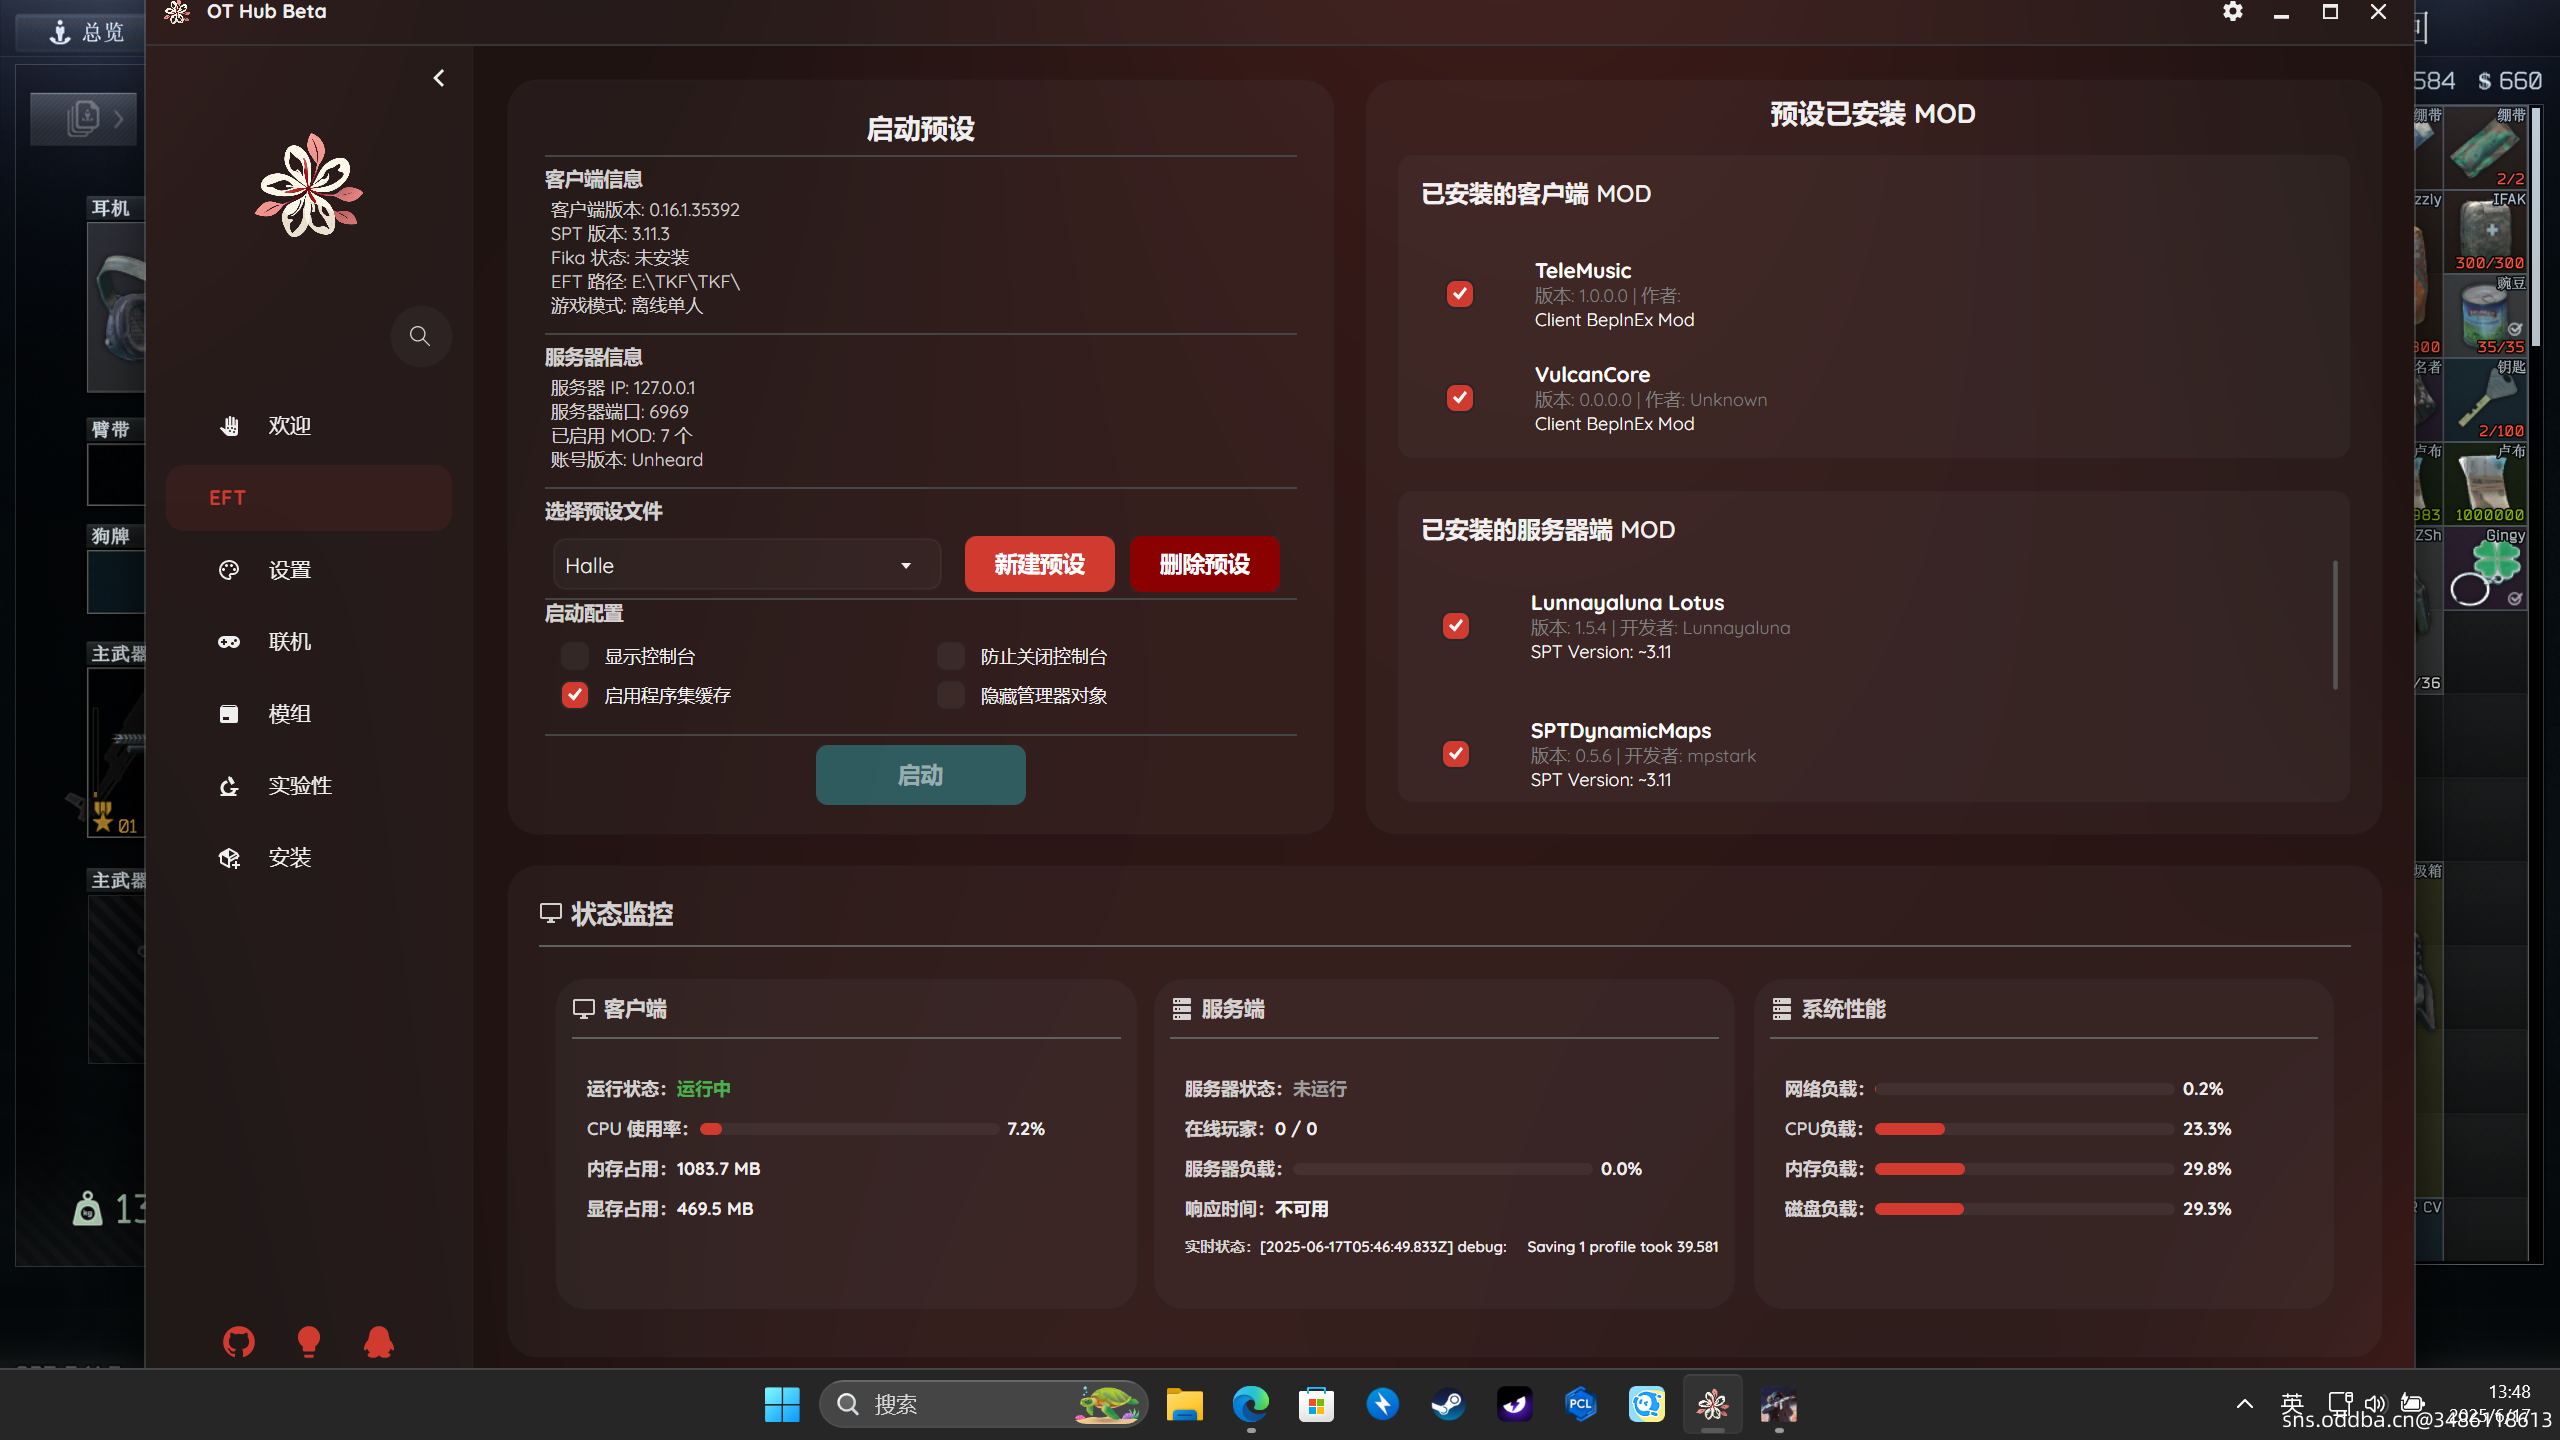Enable the 防止关闭控制台 checkbox
The image size is (2560, 1440).
pyautogui.click(x=950, y=656)
